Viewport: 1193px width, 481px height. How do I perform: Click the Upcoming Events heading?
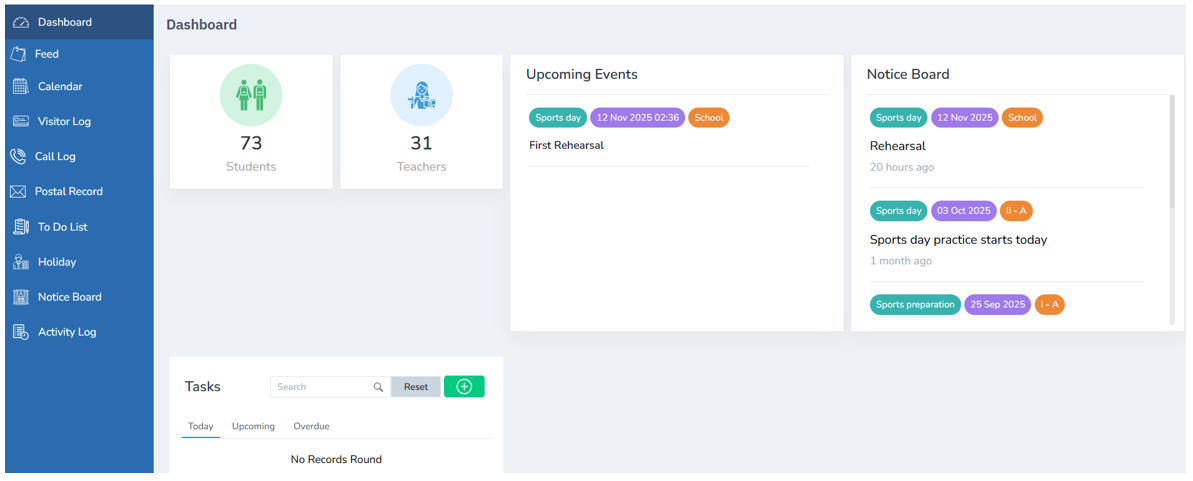coord(582,75)
